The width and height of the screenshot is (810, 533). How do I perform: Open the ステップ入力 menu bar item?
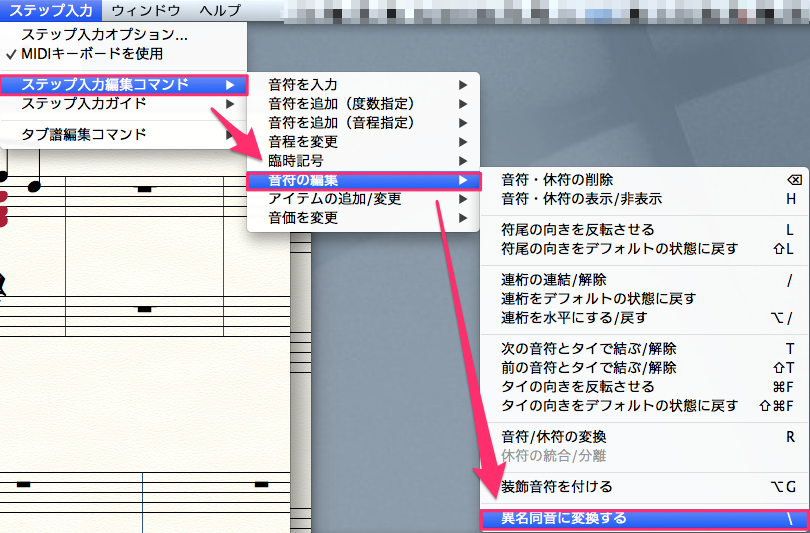pyautogui.click(x=51, y=10)
